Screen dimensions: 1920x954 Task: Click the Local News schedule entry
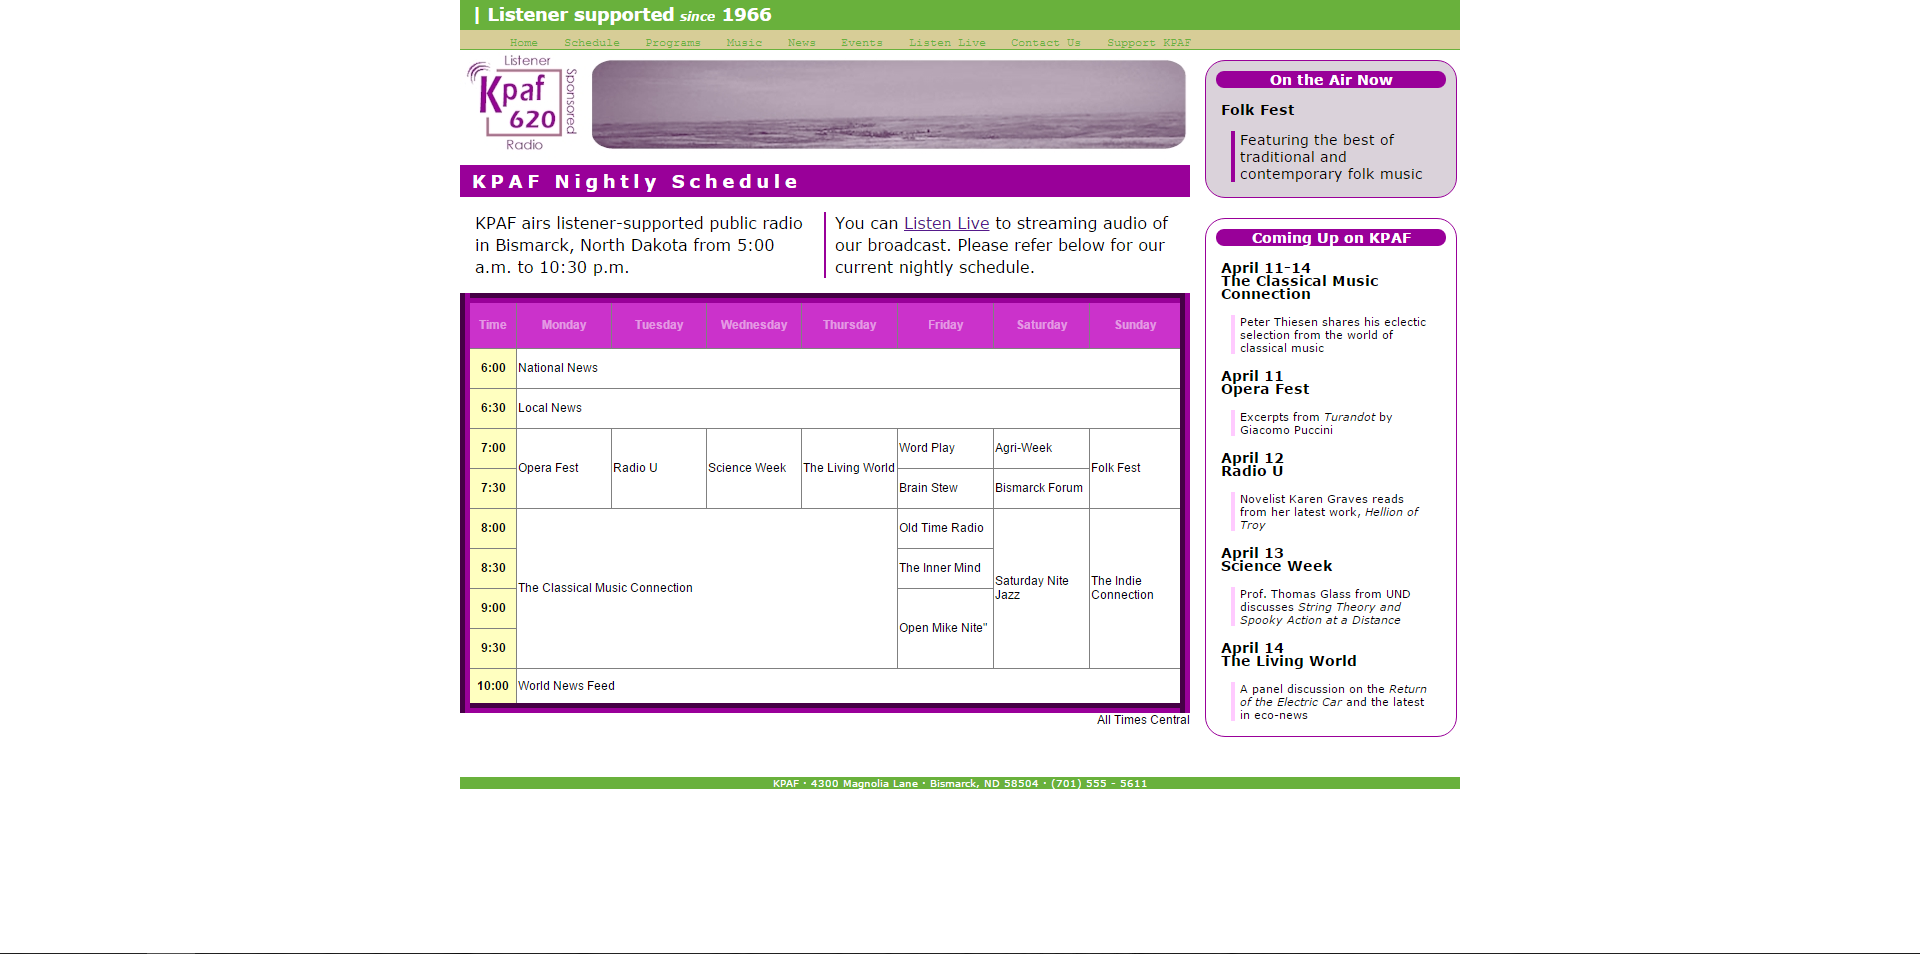pos(848,408)
